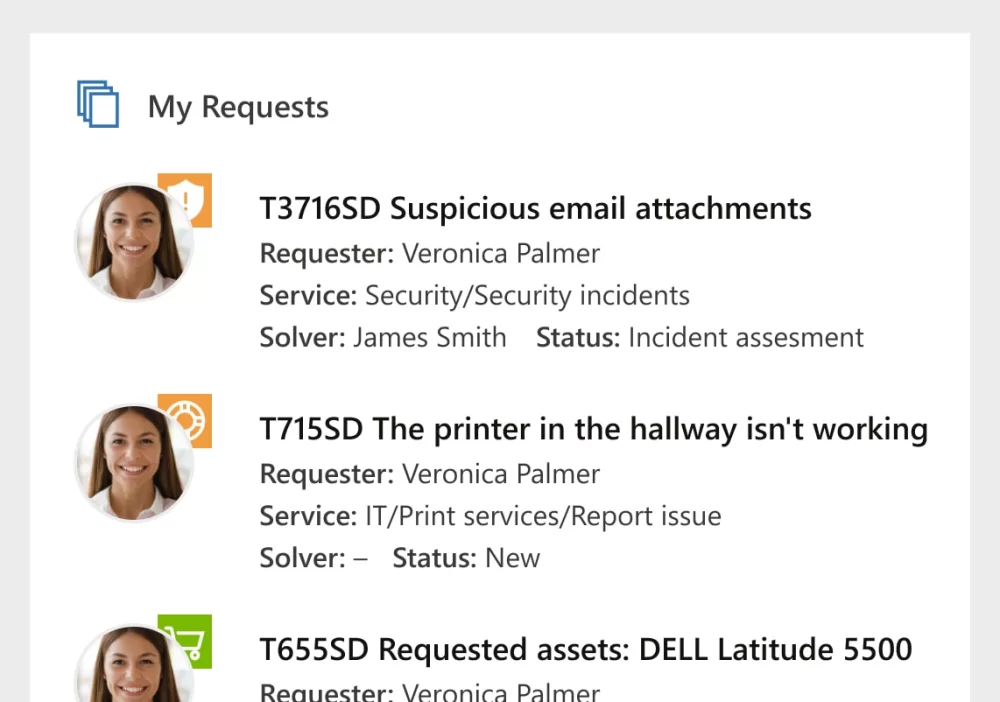The width and height of the screenshot is (1000, 702).
Task: Click the My Requests stacked pages icon
Action: coord(98,104)
